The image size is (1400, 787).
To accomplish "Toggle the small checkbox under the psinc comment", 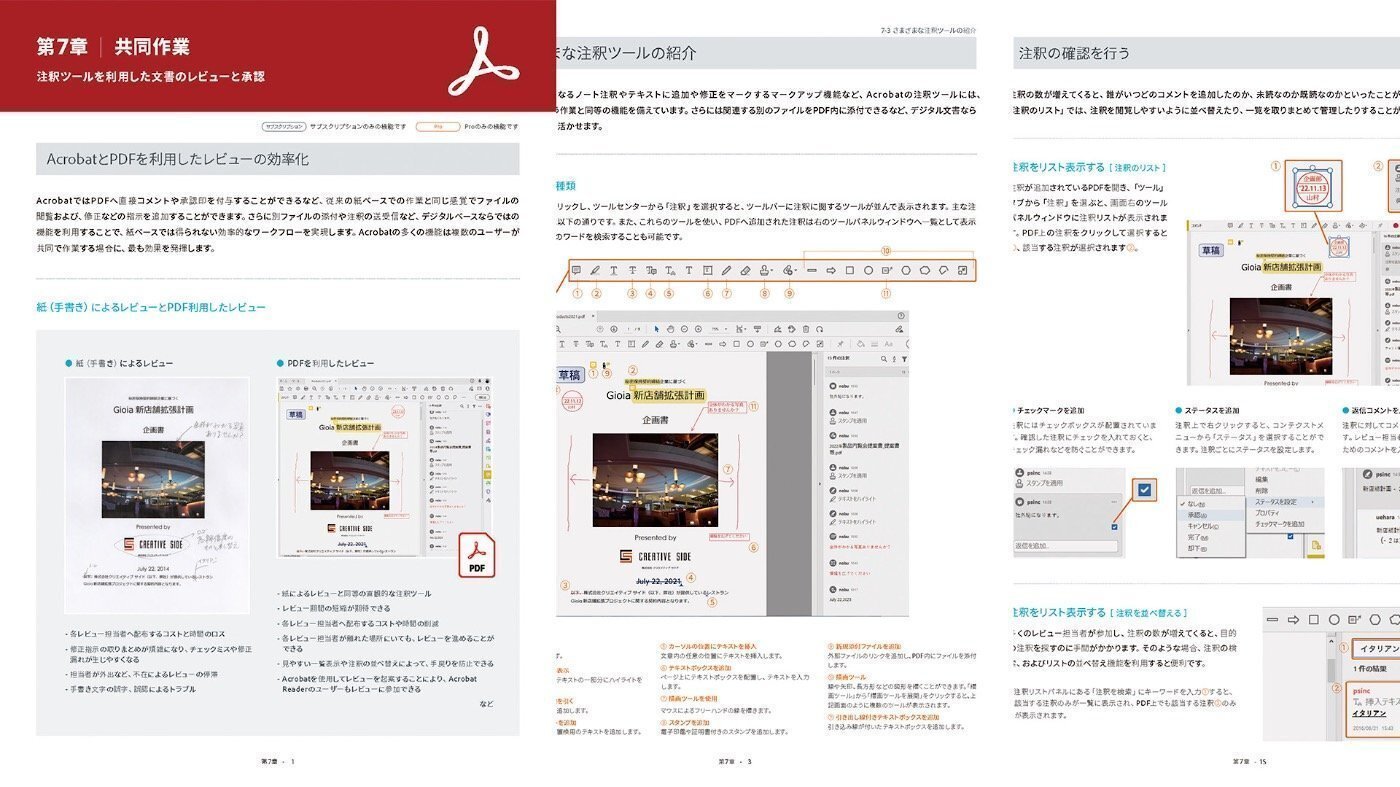I will tap(1114, 527).
